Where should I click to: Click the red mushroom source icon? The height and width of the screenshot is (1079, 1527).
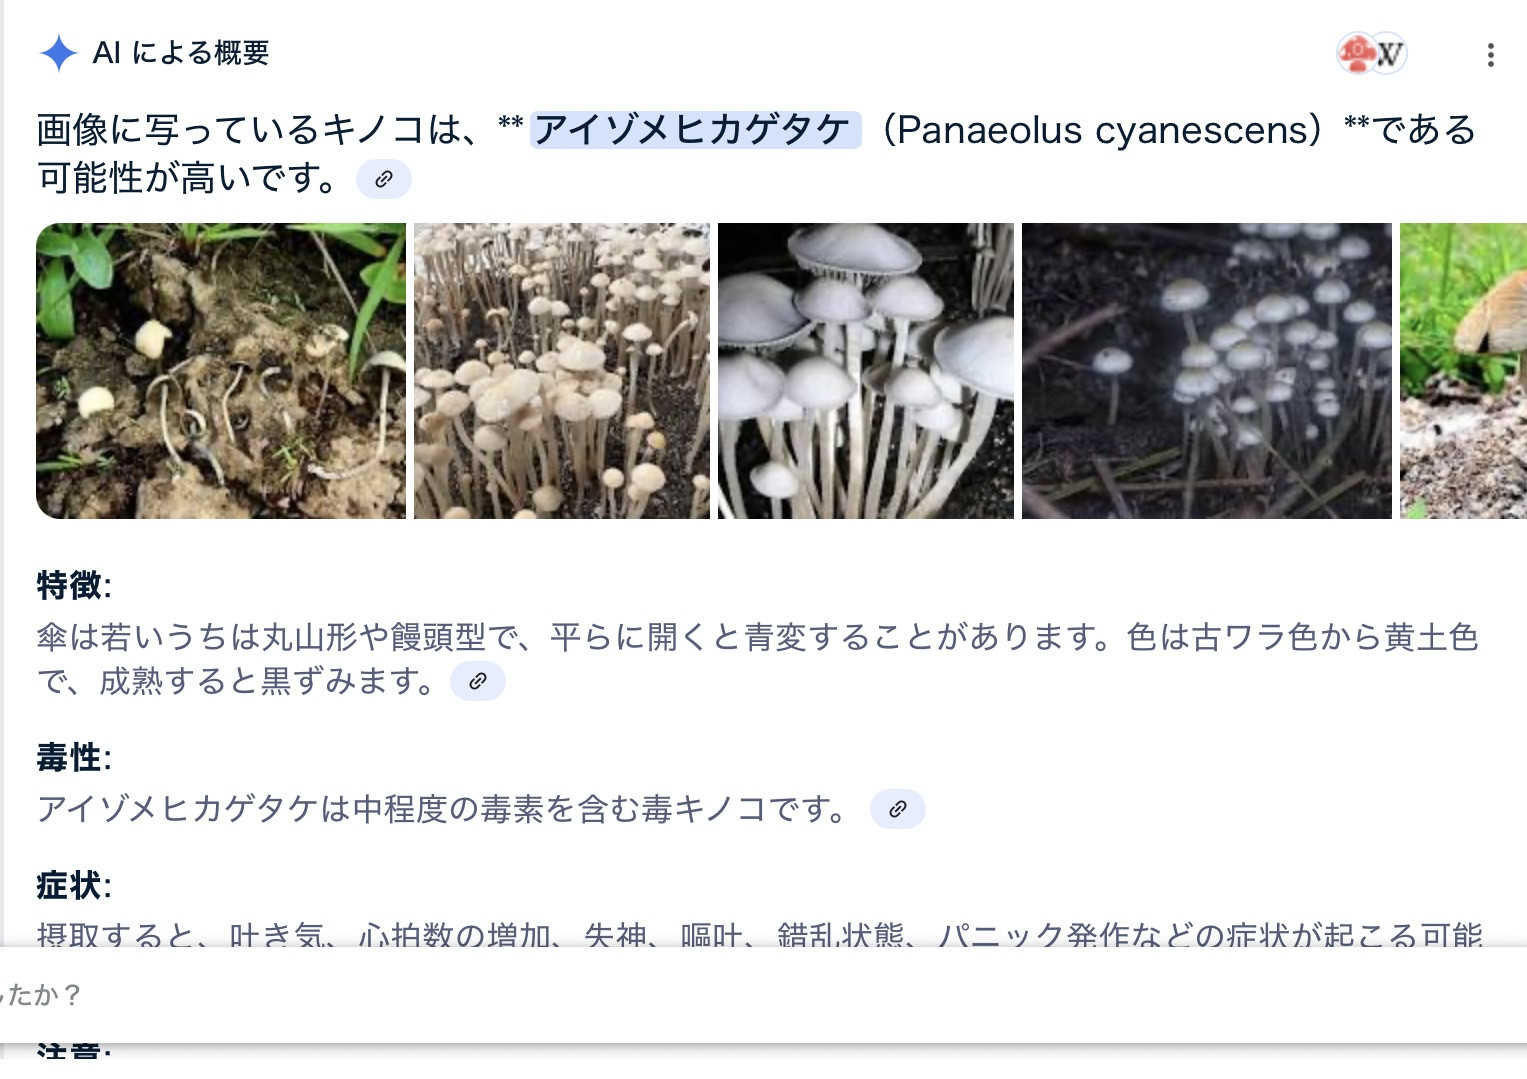(1356, 54)
